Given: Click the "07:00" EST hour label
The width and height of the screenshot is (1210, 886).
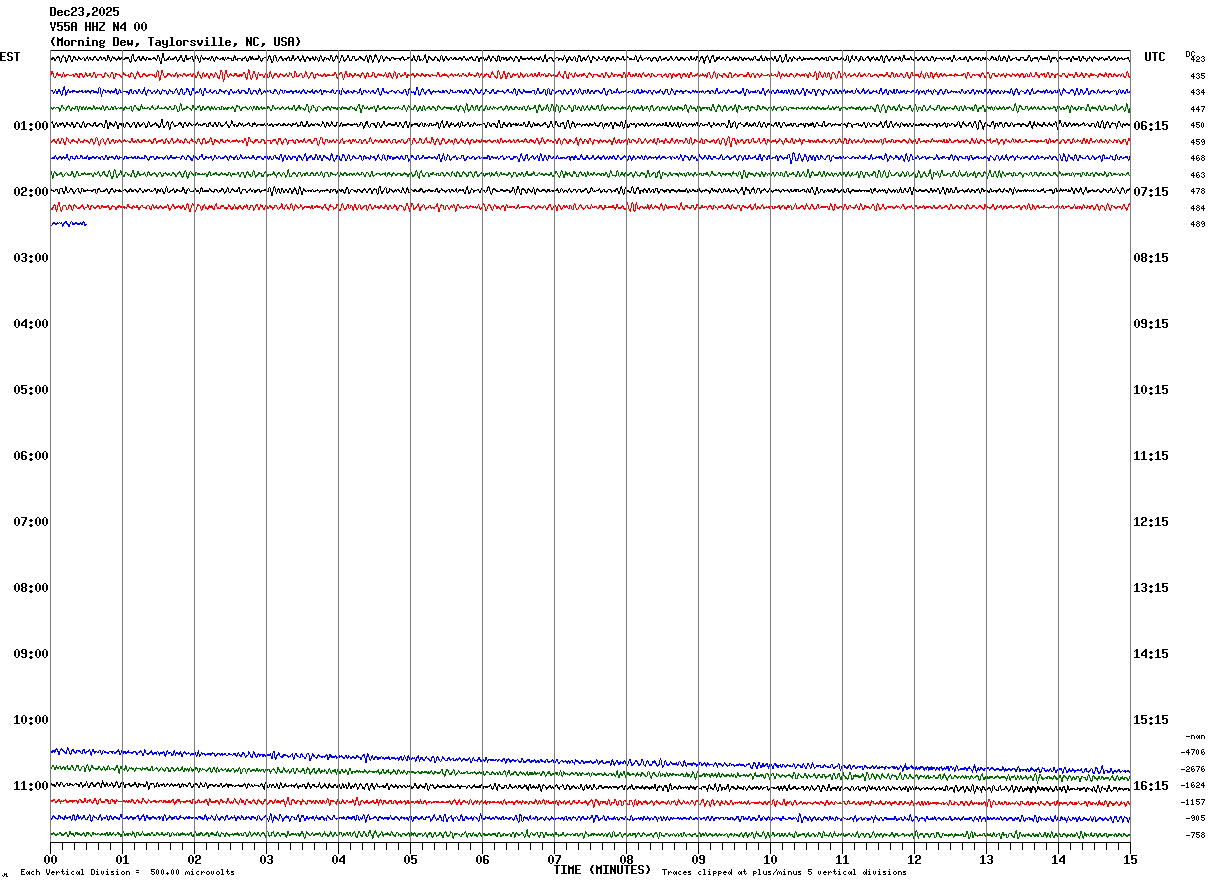Looking at the screenshot, I should 31,522.
